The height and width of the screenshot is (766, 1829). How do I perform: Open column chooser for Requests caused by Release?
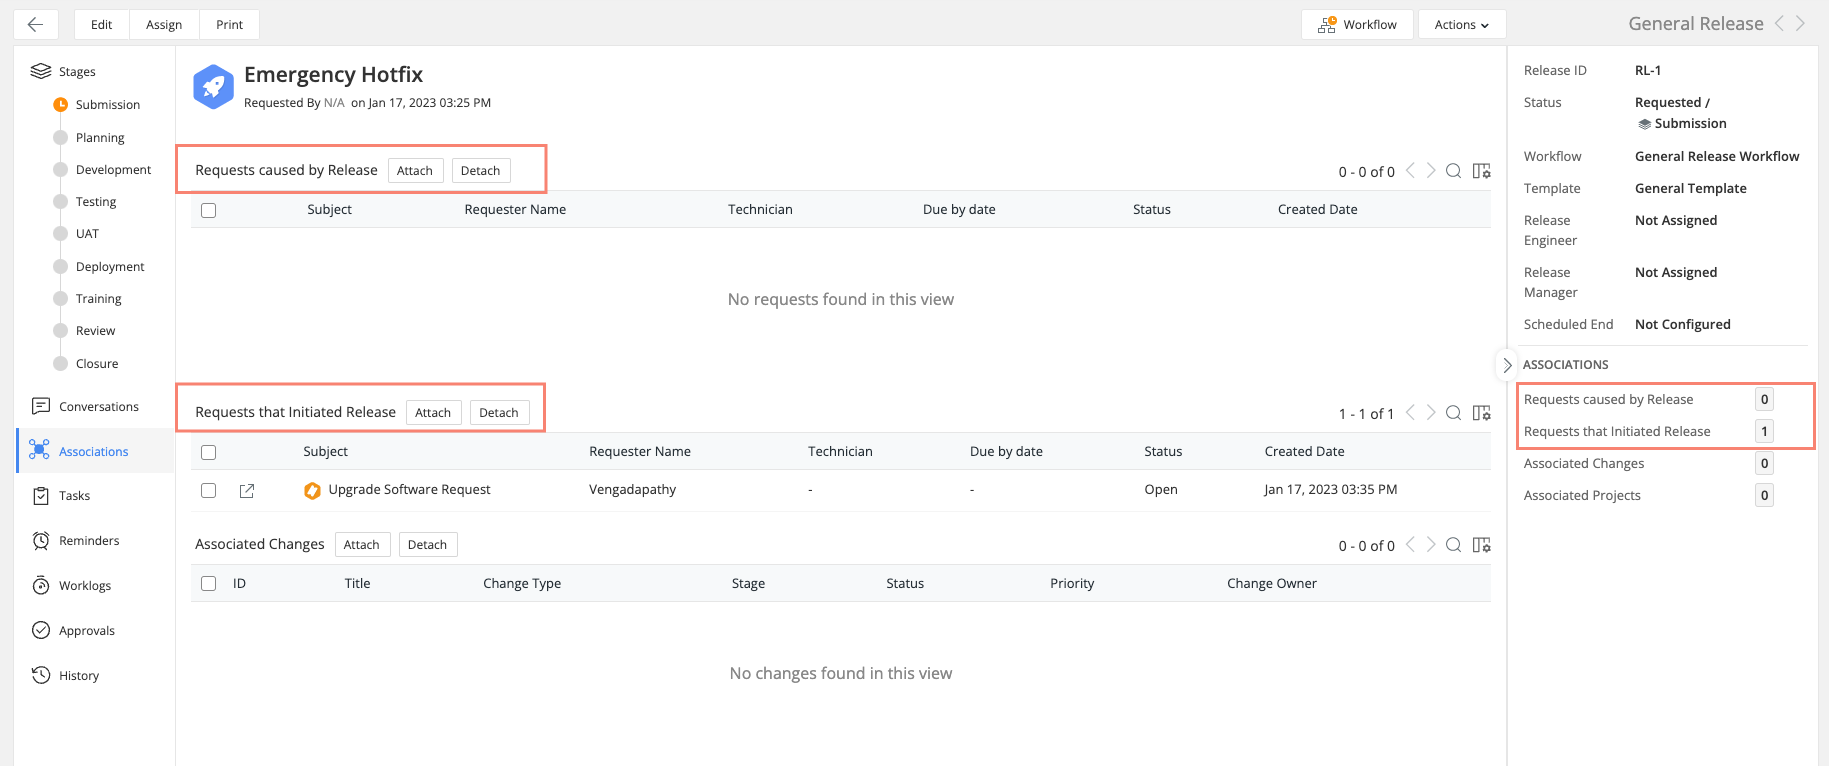click(x=1482, y=171)
